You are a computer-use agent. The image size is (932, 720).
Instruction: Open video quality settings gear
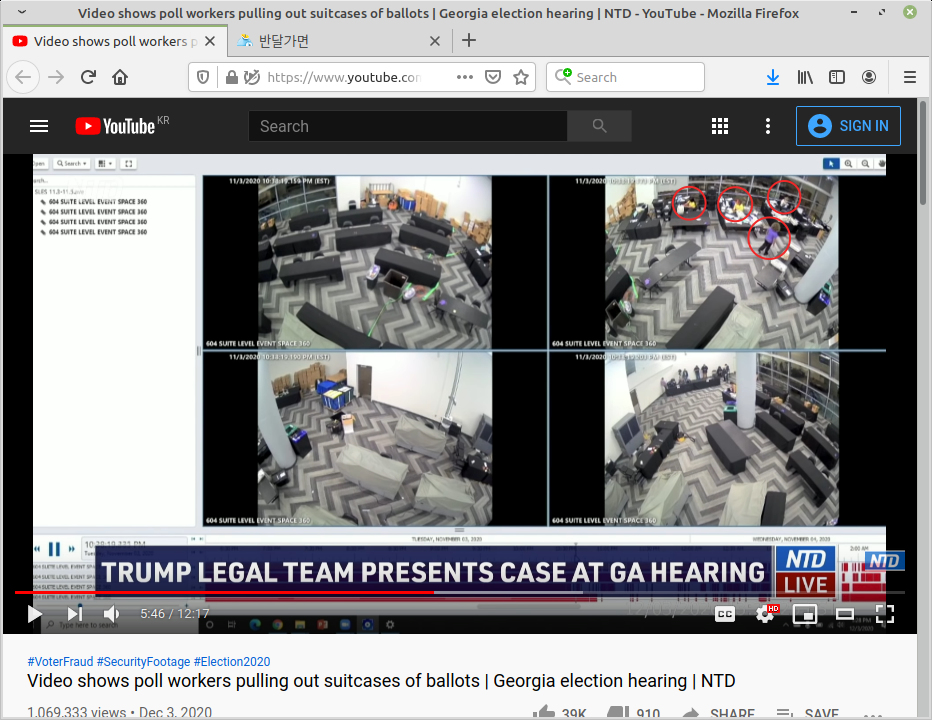[x=765, y=614]
